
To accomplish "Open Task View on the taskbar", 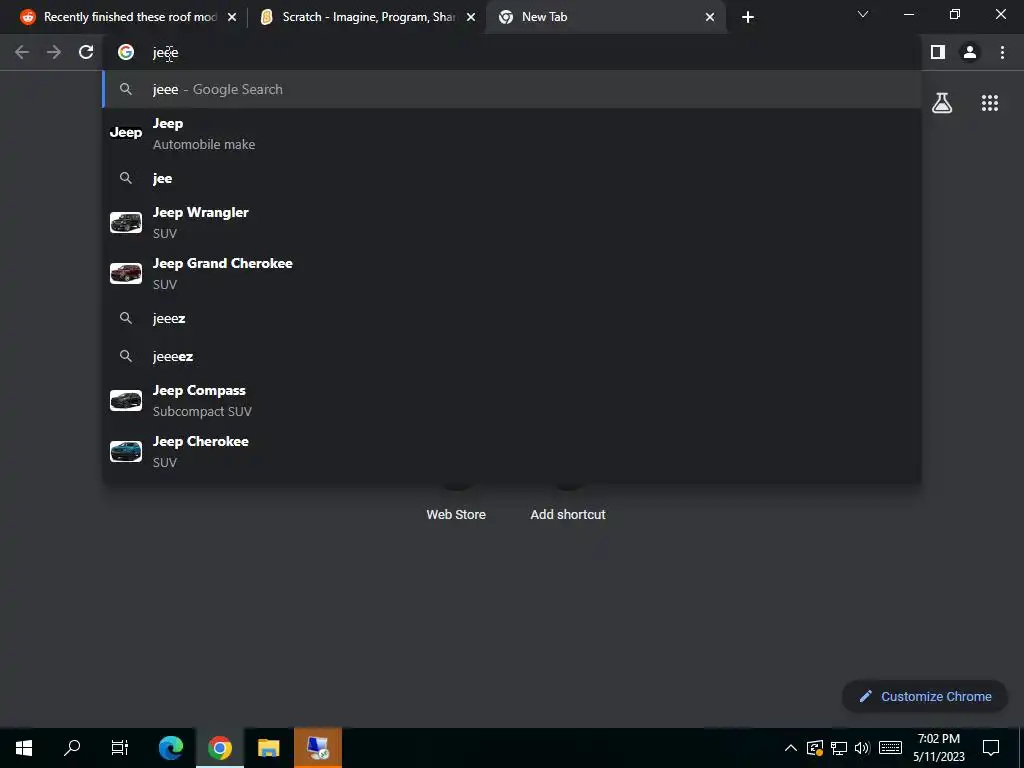I will 120,748.
